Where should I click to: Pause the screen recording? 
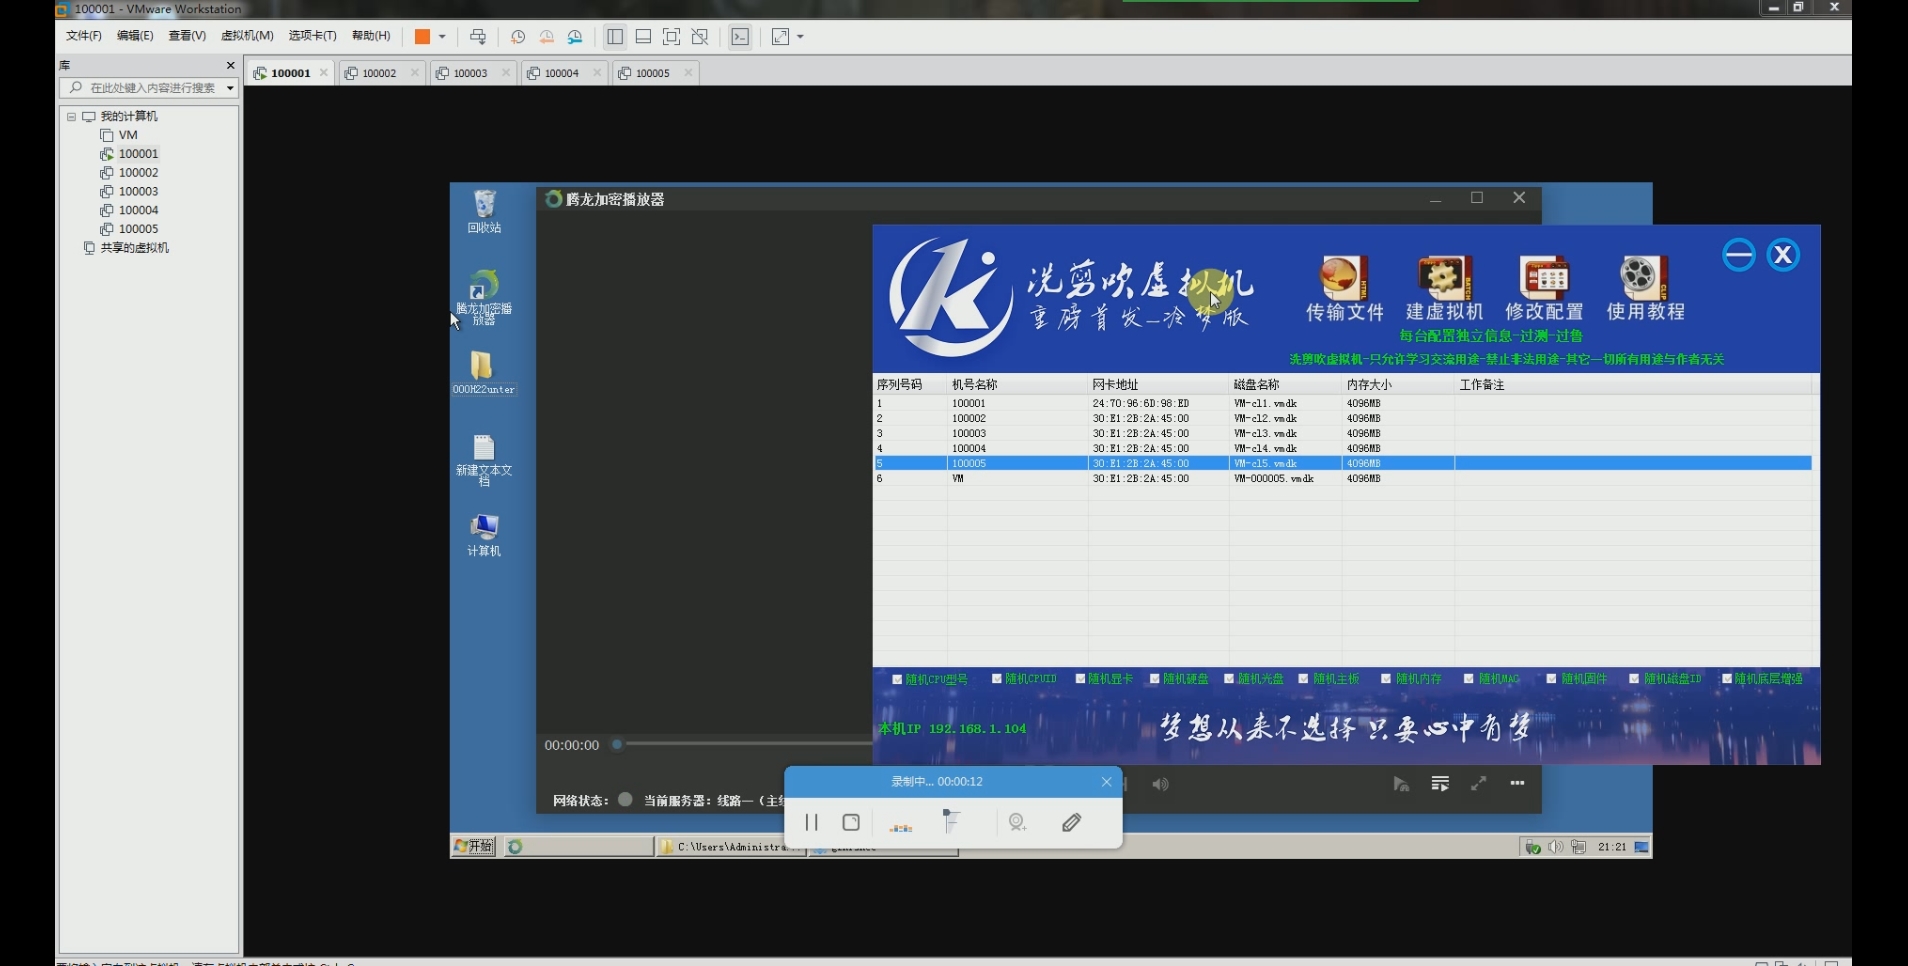pyautogui.click(x=811, y=822)
